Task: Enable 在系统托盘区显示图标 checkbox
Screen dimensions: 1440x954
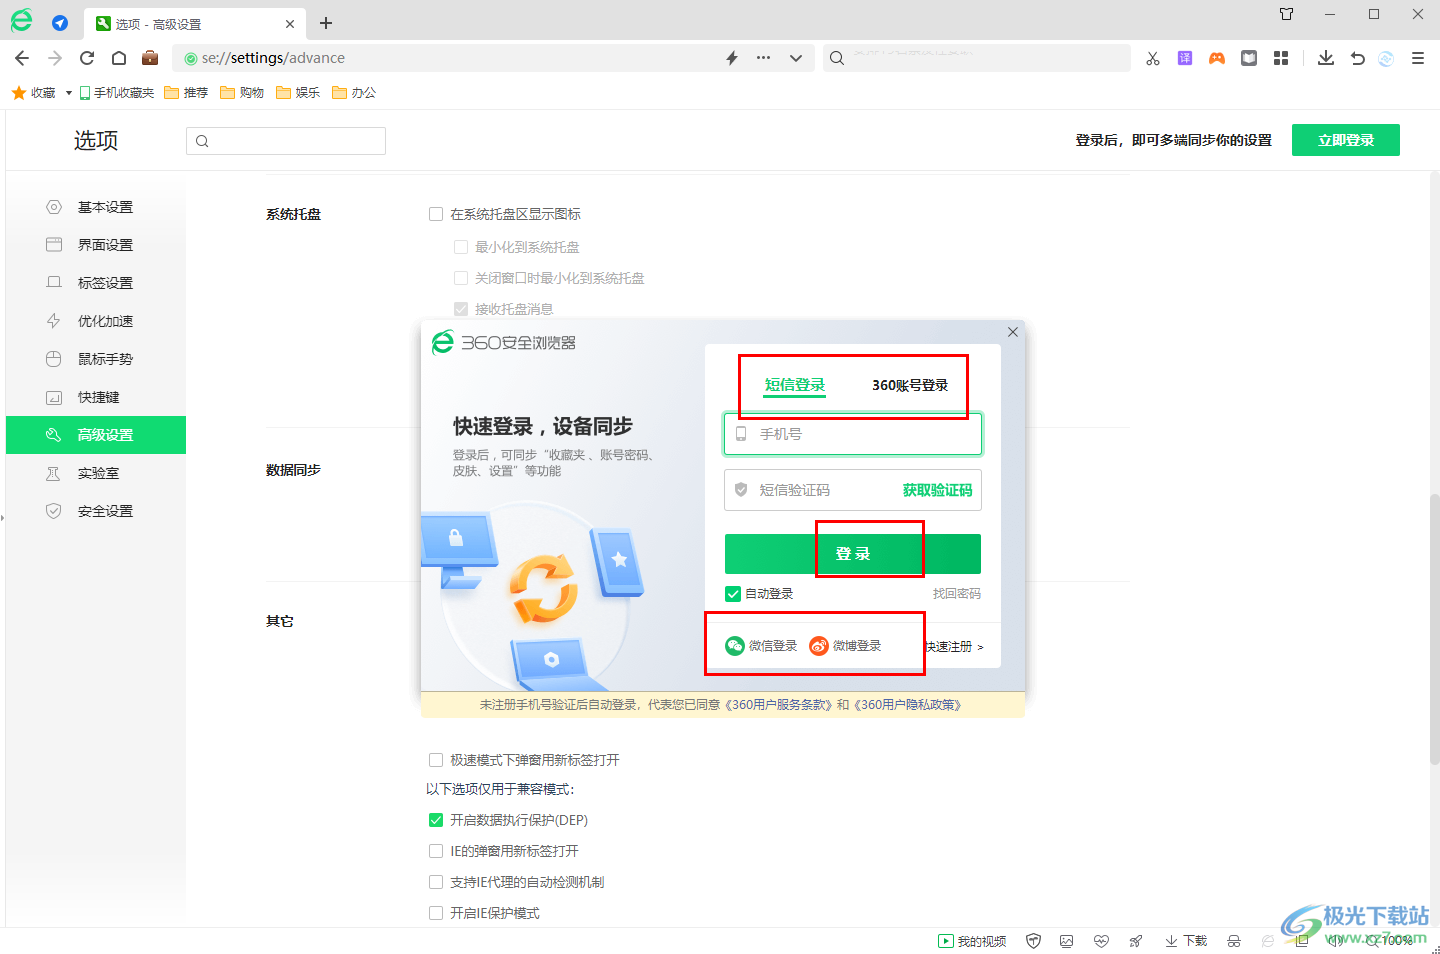Action: click(436, 214)
